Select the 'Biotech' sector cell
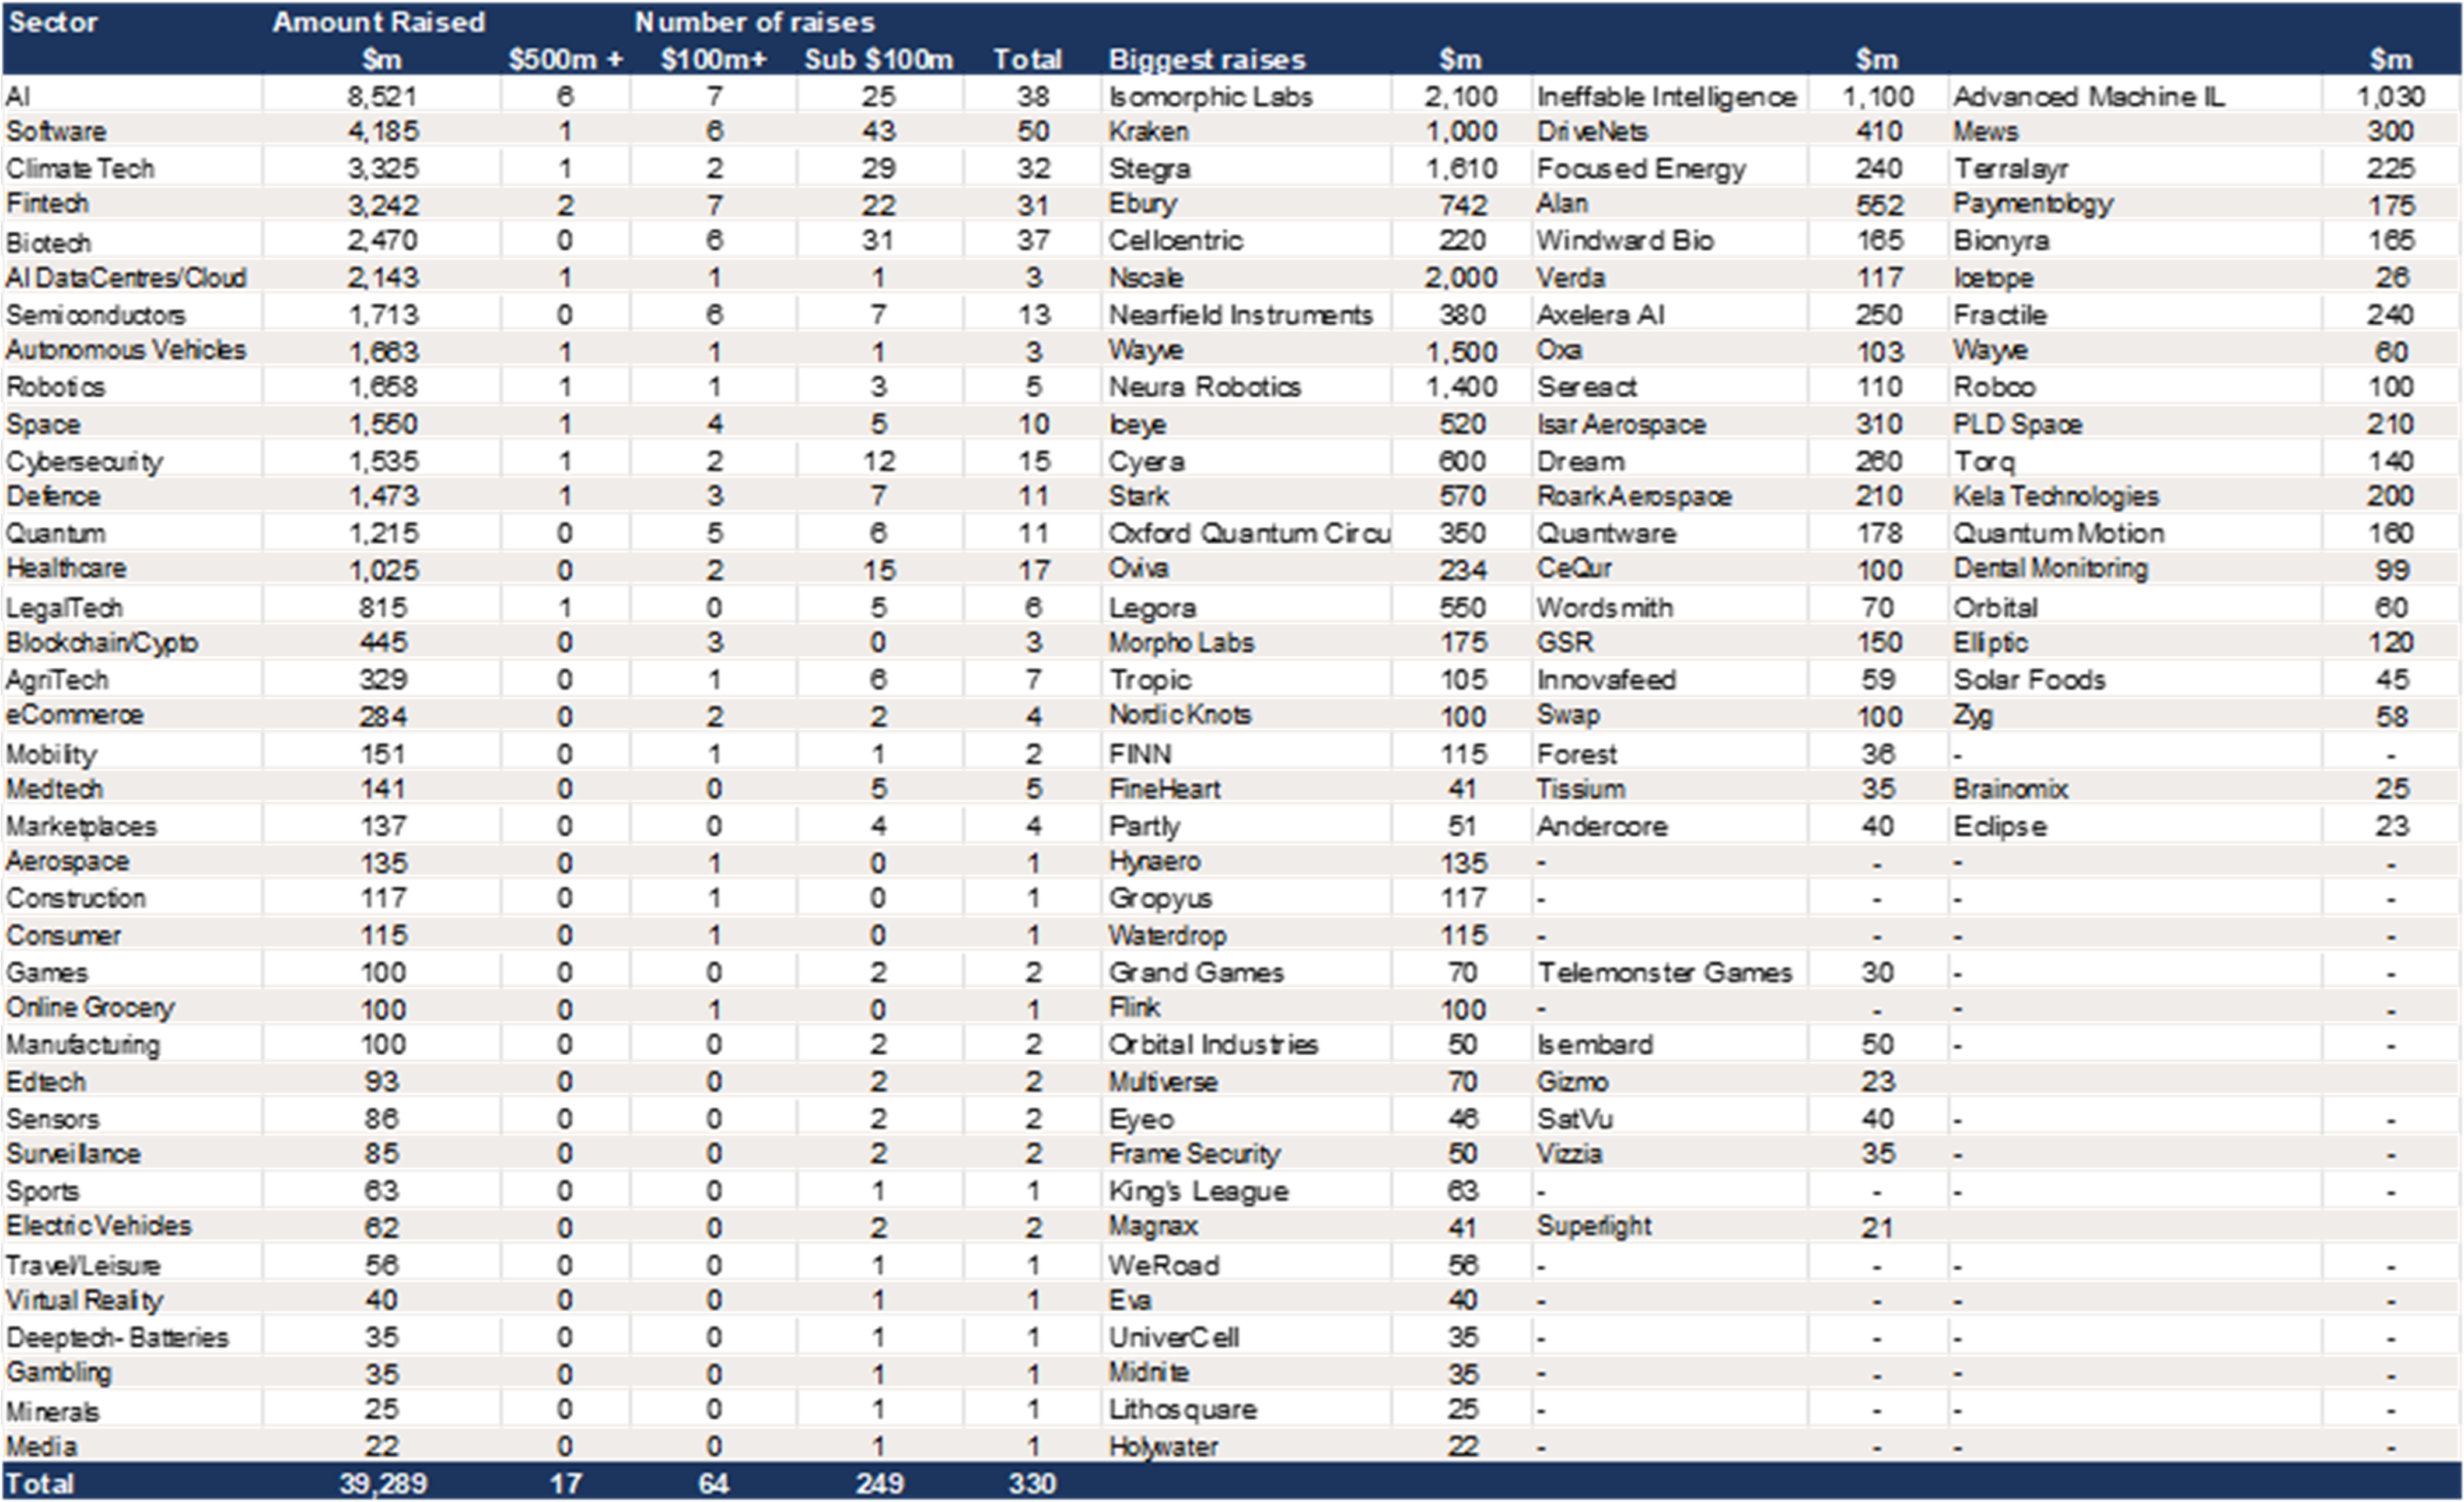 pyautogui.click(x=48, y=242)
